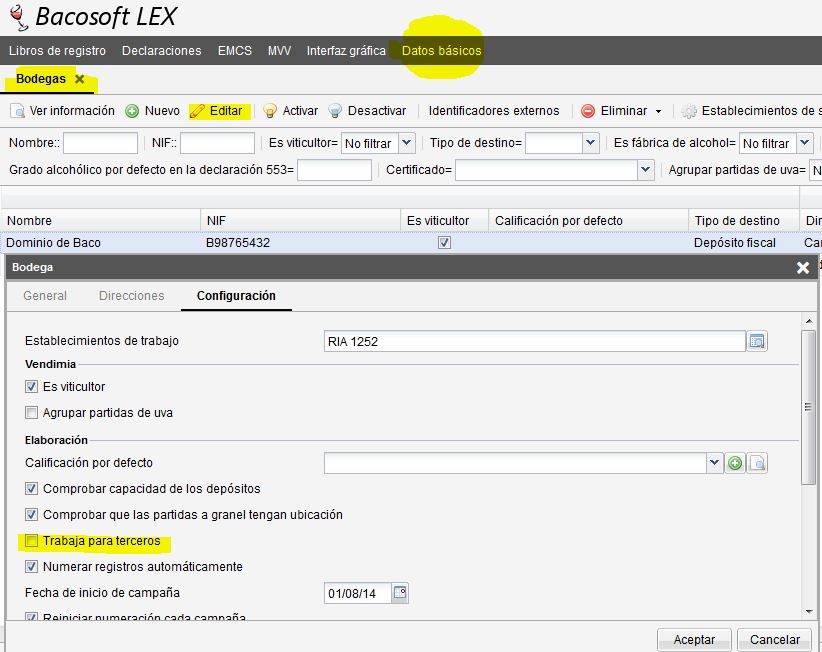822x652 pixels.
Task: Open the EMCS menu
Action: (x=235, y=51)
